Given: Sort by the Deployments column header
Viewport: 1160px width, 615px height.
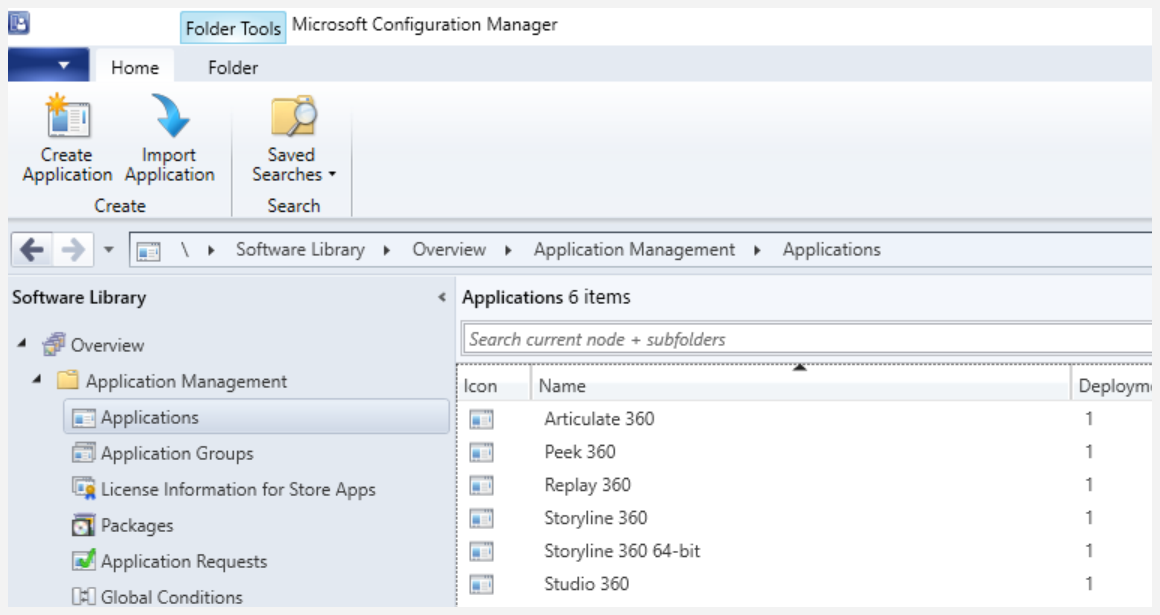Looking at the screenshot, I should coord(1112,386).
